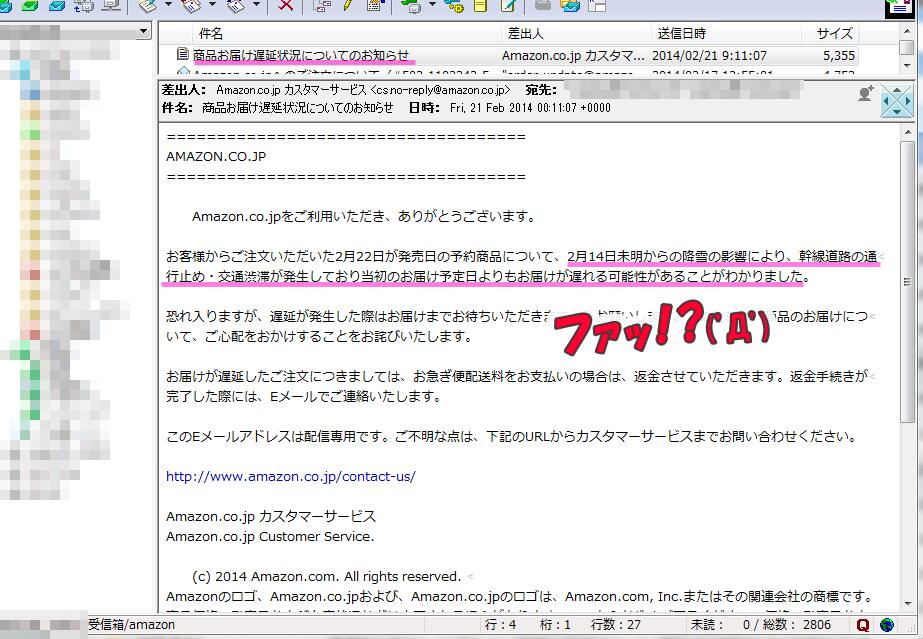923x639 pixels.
Task: Click the small windows icon after the red X
Action: tap(321, 5)
